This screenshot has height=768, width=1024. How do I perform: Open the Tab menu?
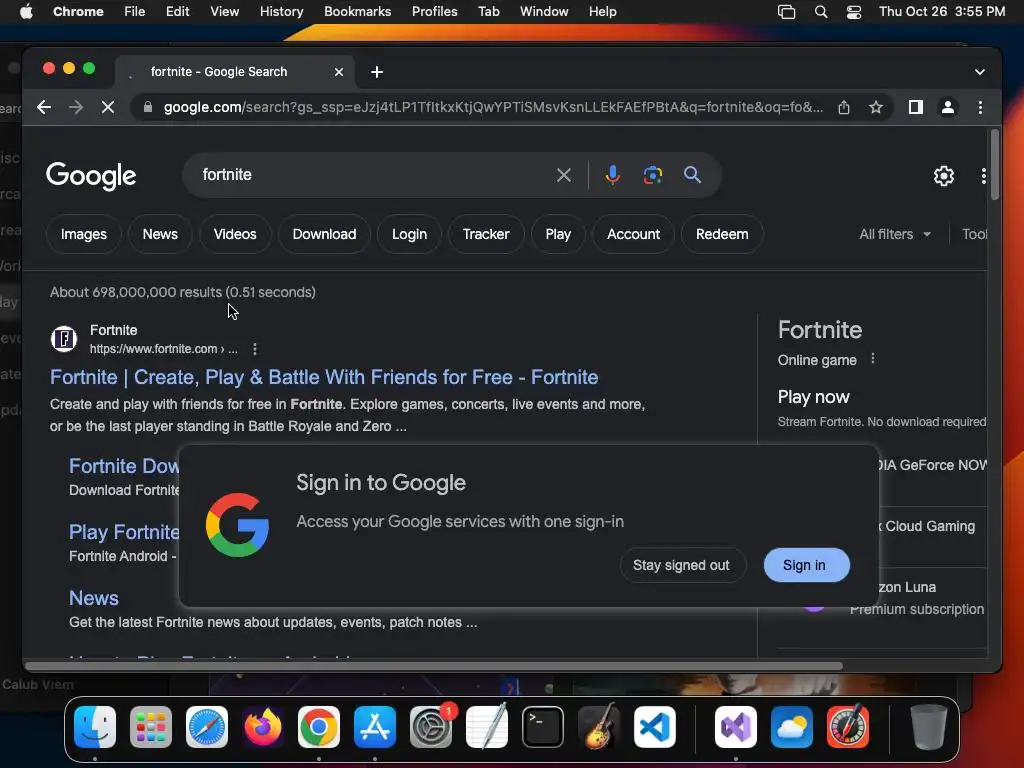pyautogui.click(x=488, y=12)
